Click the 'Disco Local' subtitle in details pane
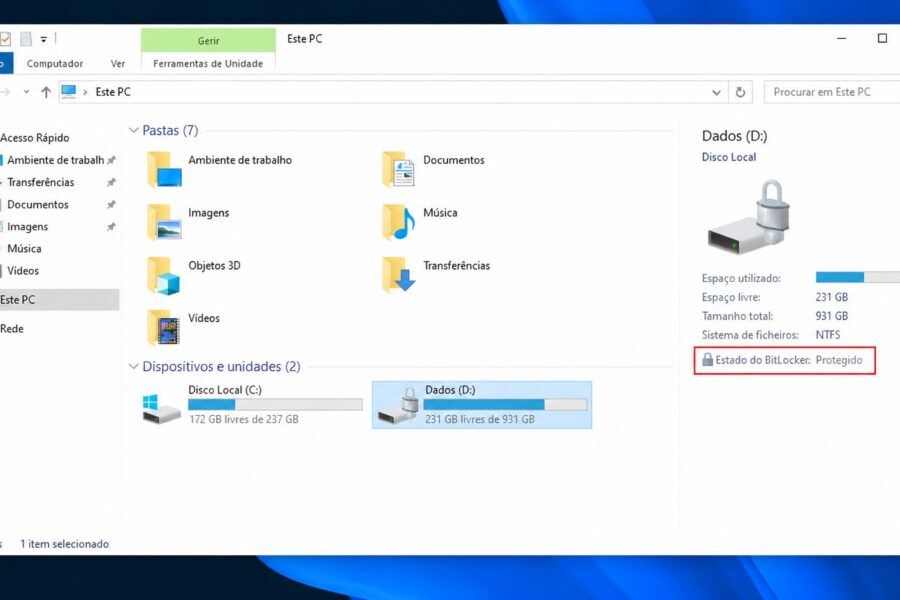This screenshot has width=900, height=600. [729, 157]
